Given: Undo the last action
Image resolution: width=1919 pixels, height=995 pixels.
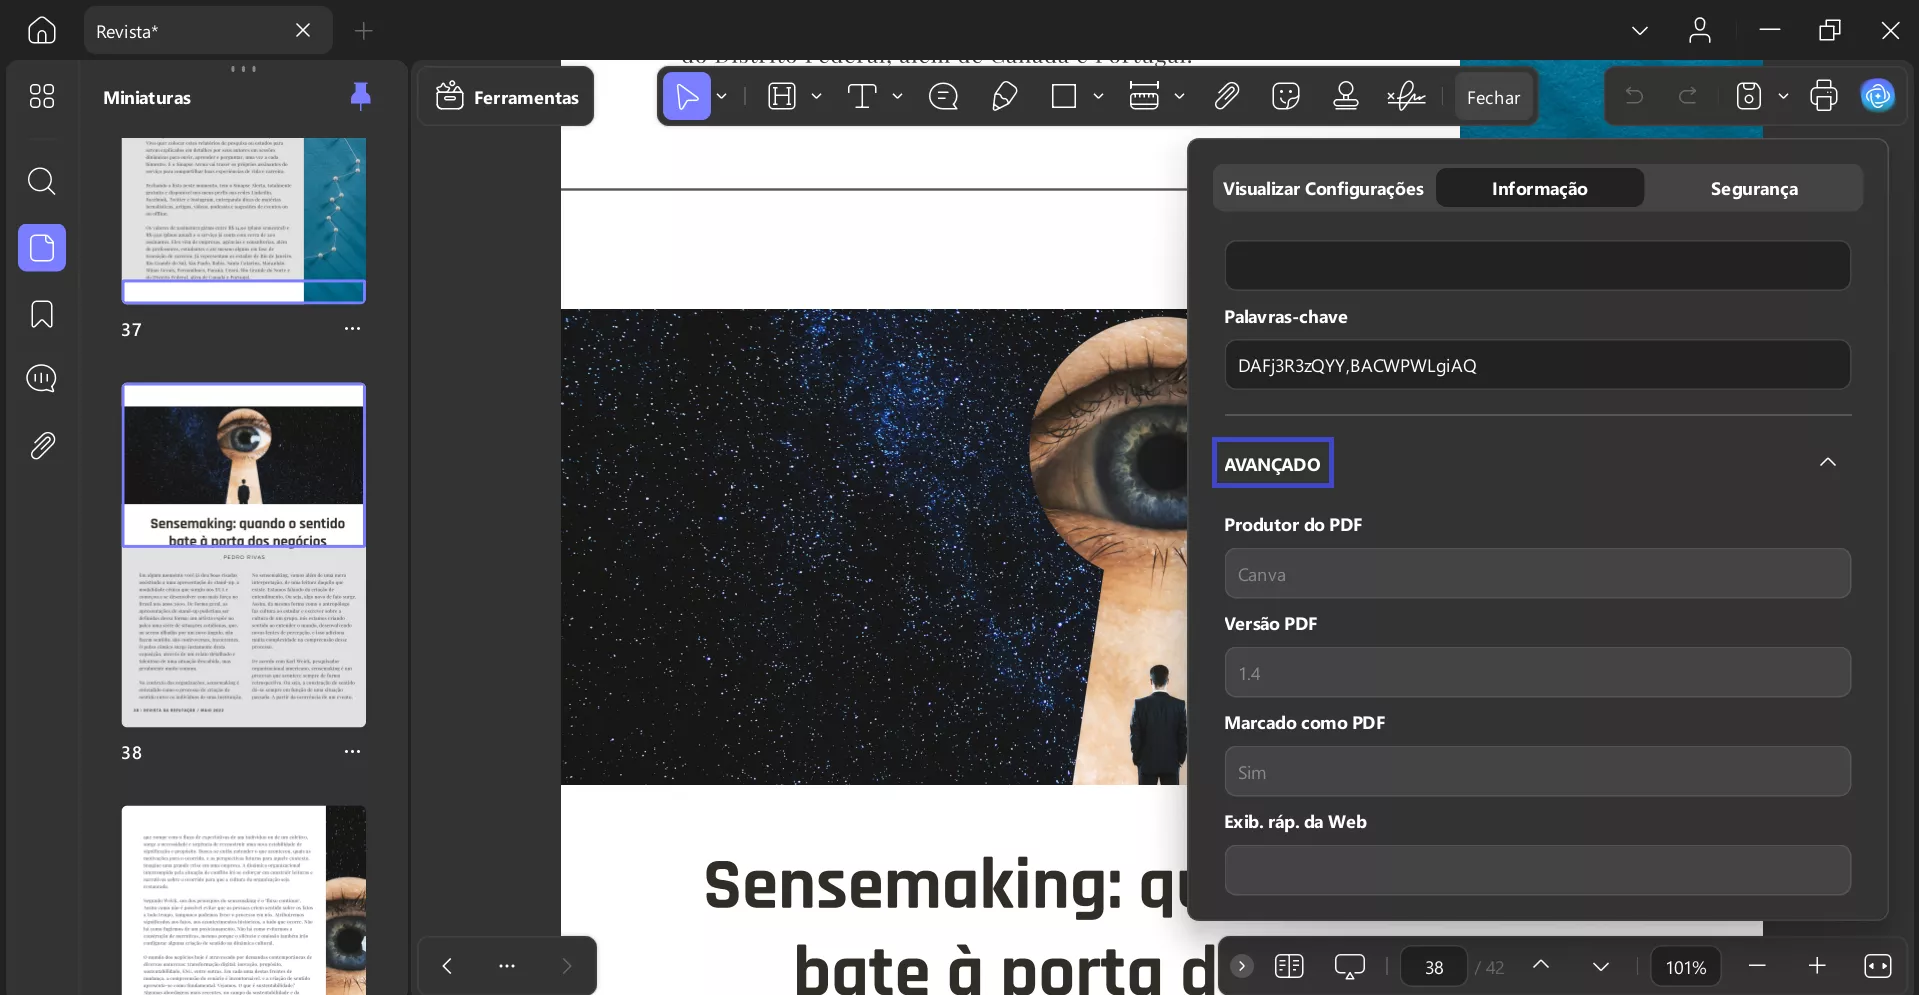Looking at the screenshot, I should tap(1635, 96).
